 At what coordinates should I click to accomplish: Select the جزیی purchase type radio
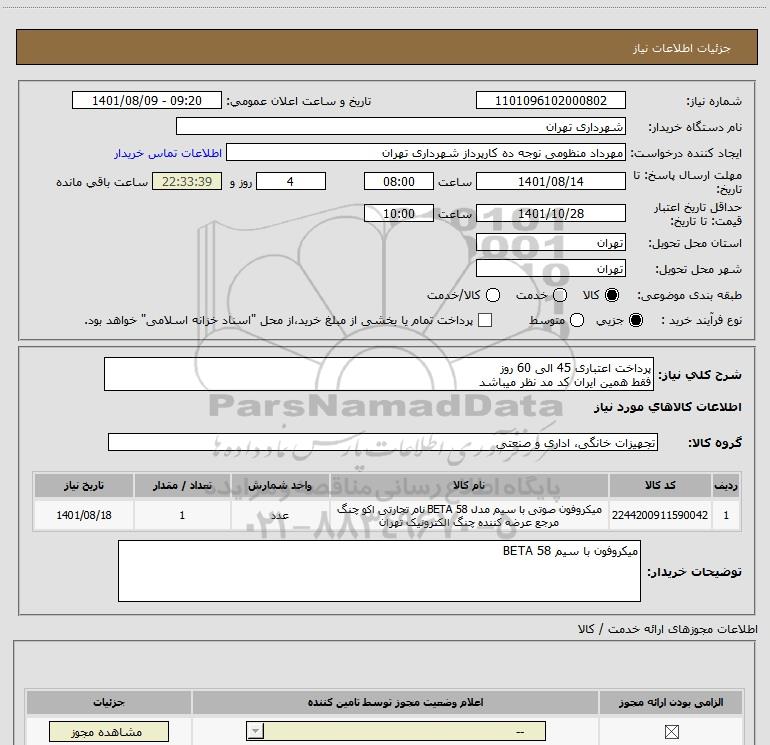pyautogui.click(x=636, y=320)
